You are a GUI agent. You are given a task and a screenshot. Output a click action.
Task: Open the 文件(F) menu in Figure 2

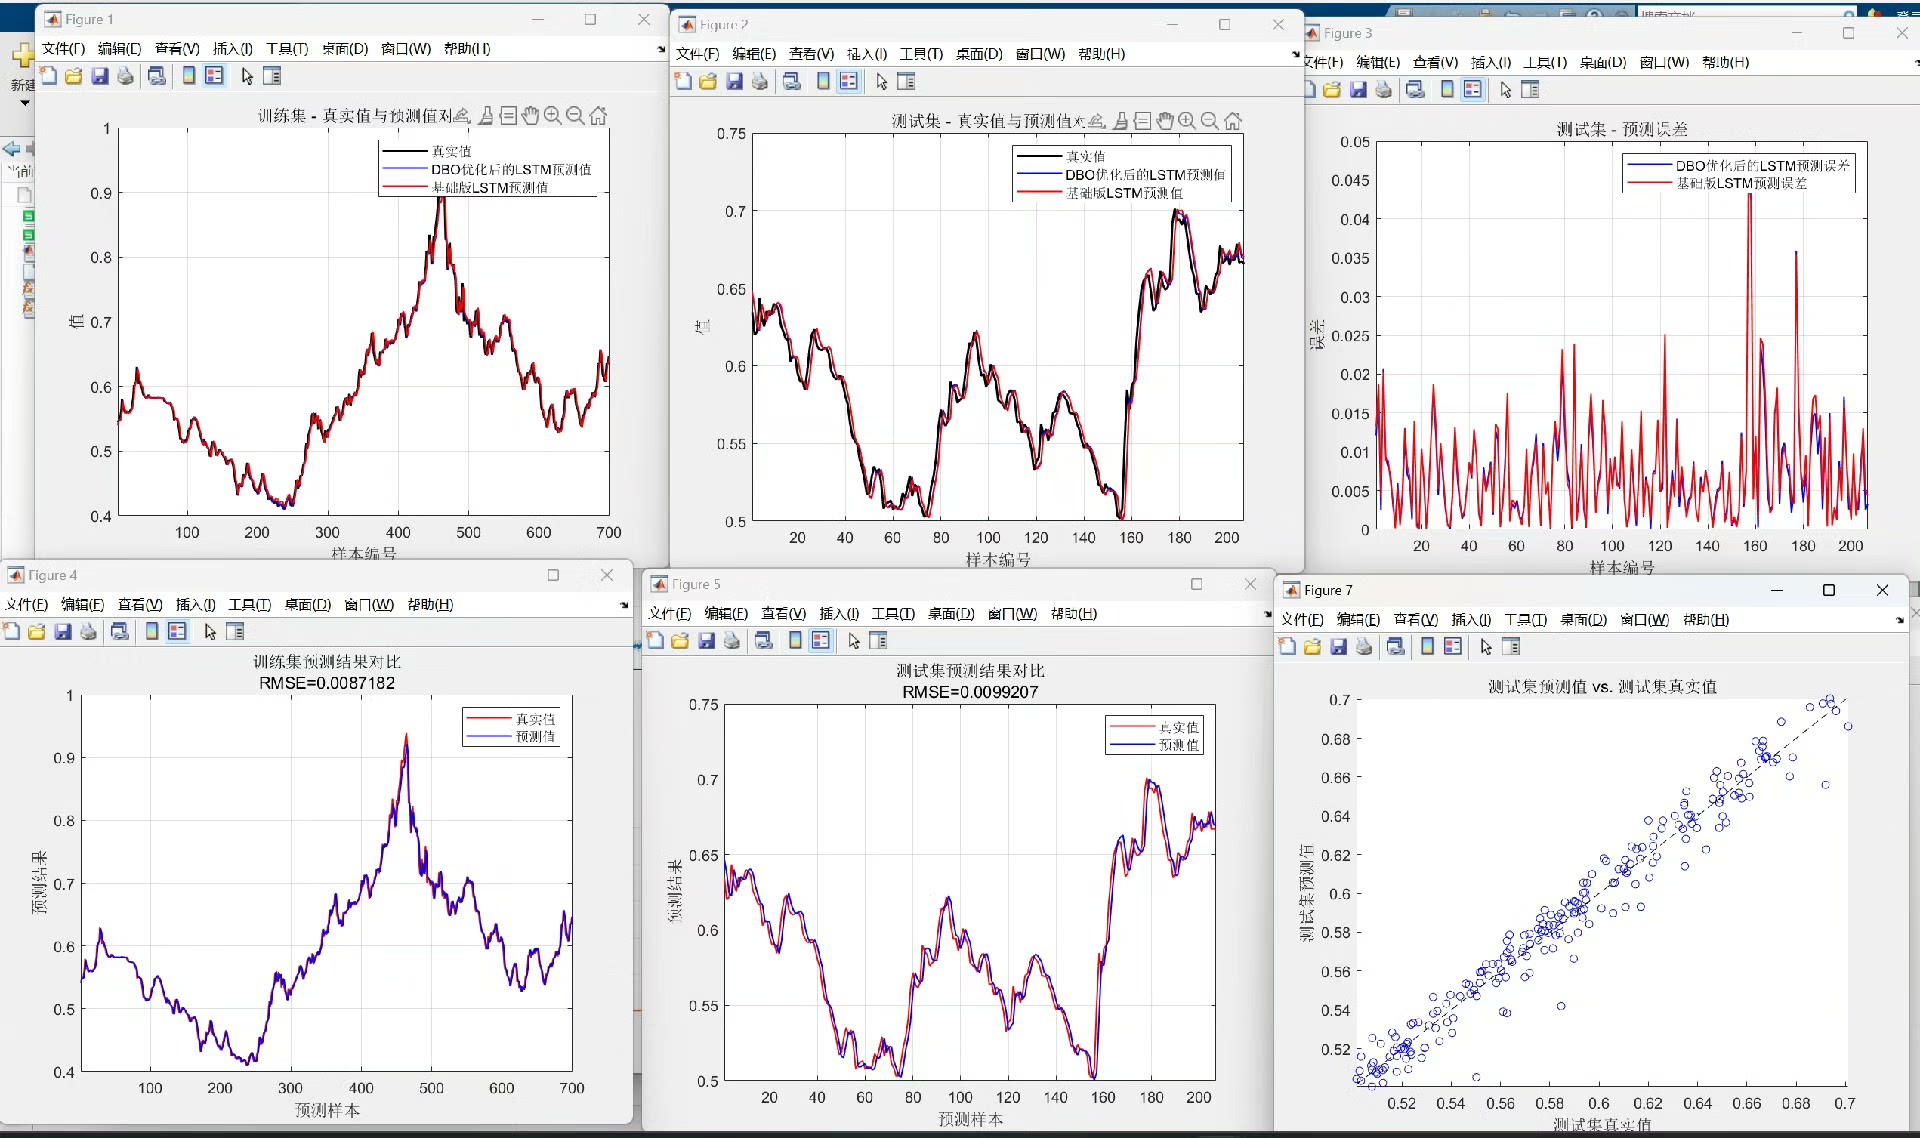pos(697,54)
